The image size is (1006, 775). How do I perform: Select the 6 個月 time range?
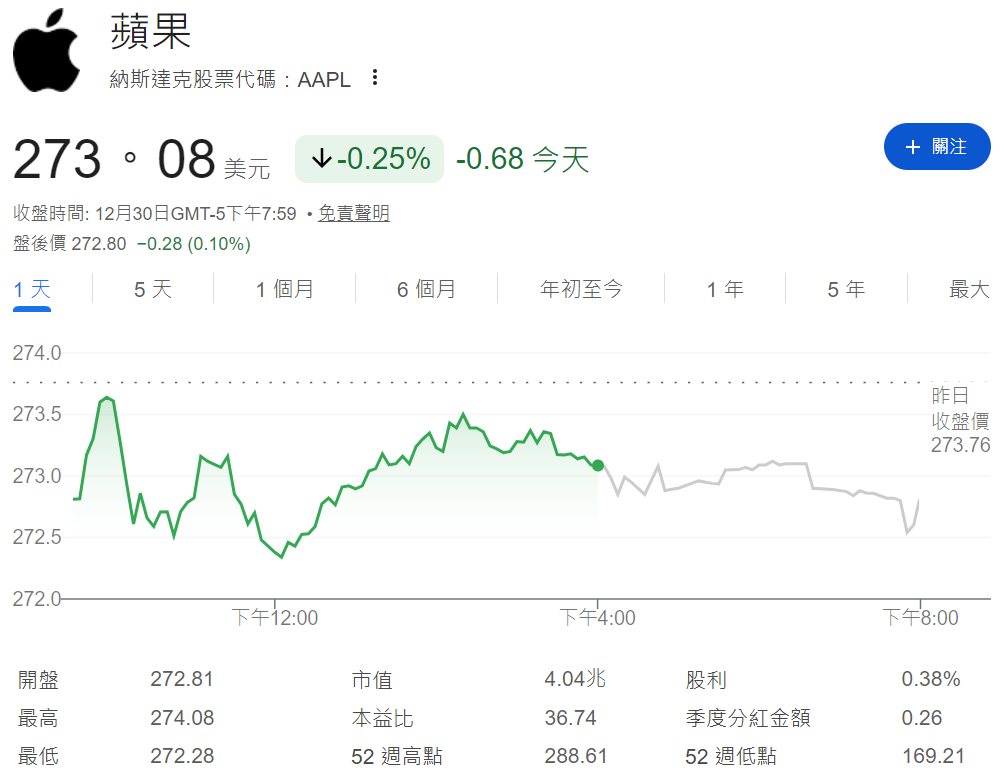[426, 289]
